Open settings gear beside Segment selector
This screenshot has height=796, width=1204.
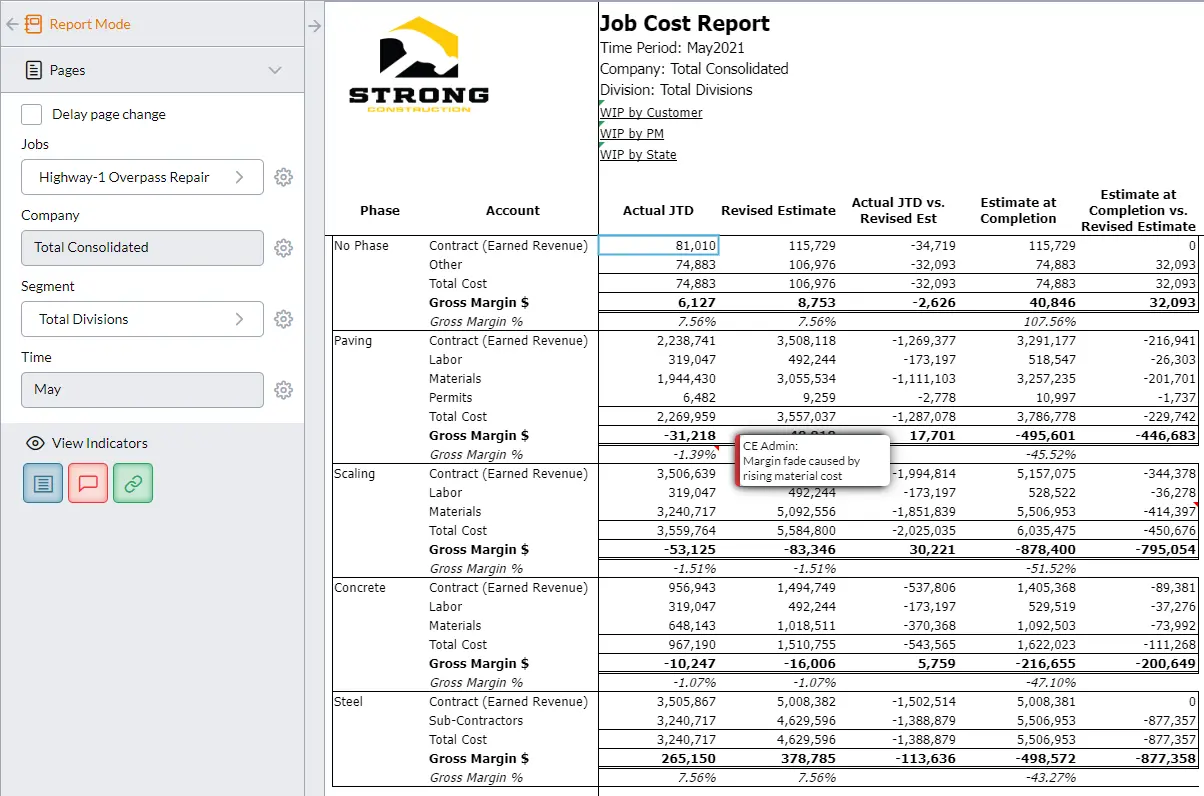(284, 319)
